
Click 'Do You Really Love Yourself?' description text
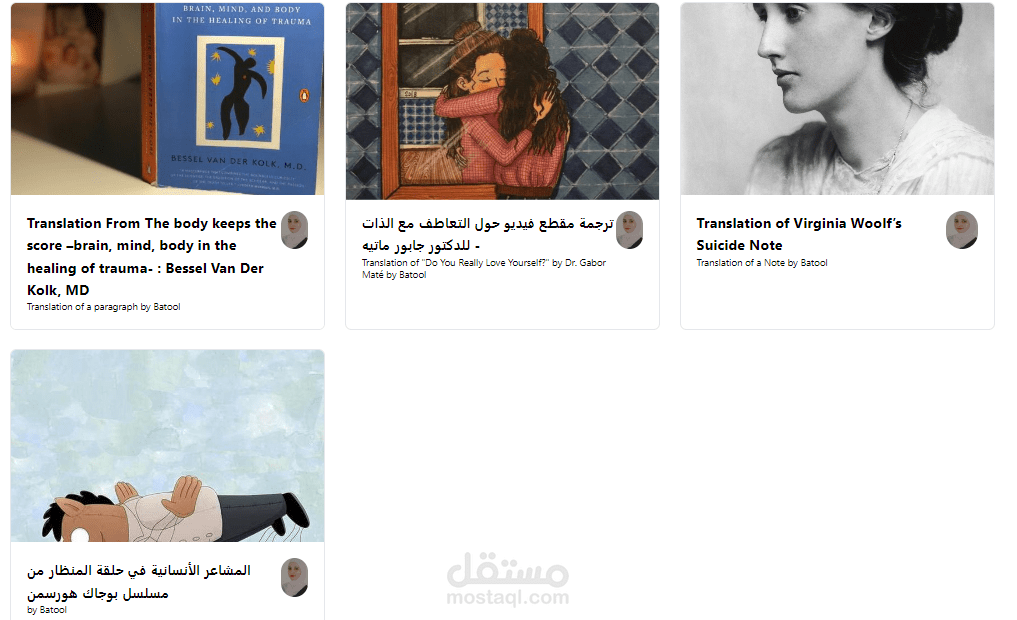484,268
